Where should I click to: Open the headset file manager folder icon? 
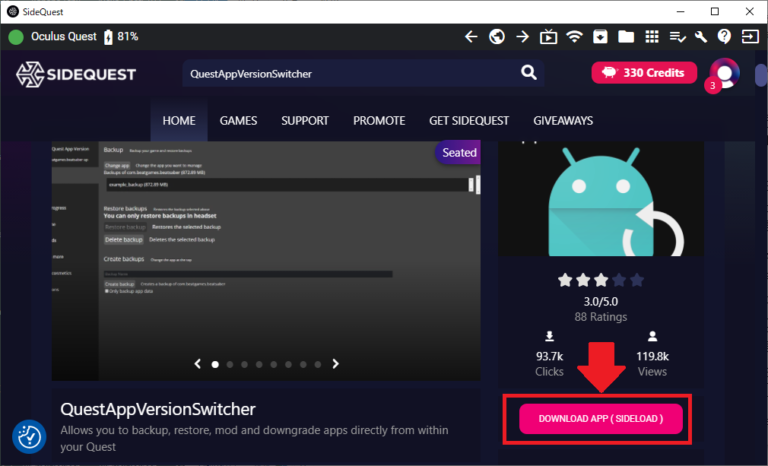pos(626,37)
